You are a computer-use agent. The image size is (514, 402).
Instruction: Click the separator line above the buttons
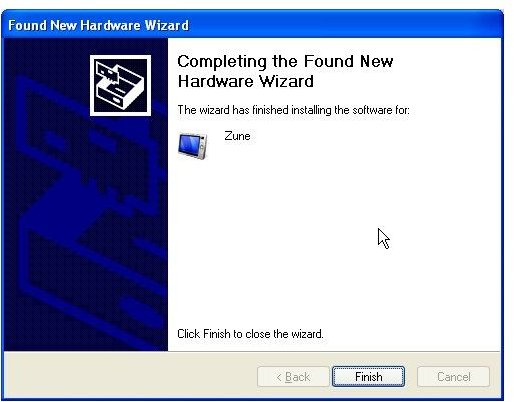click(252, 351)
